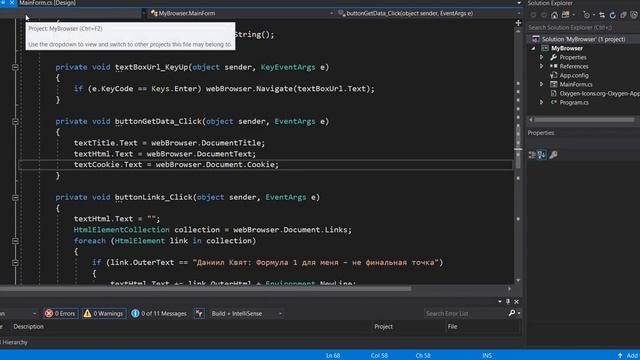The width and height of the screenshot is (640, 360).
Task: Open the buttonGetData_Click member dropdown
Action: point(429,13)
